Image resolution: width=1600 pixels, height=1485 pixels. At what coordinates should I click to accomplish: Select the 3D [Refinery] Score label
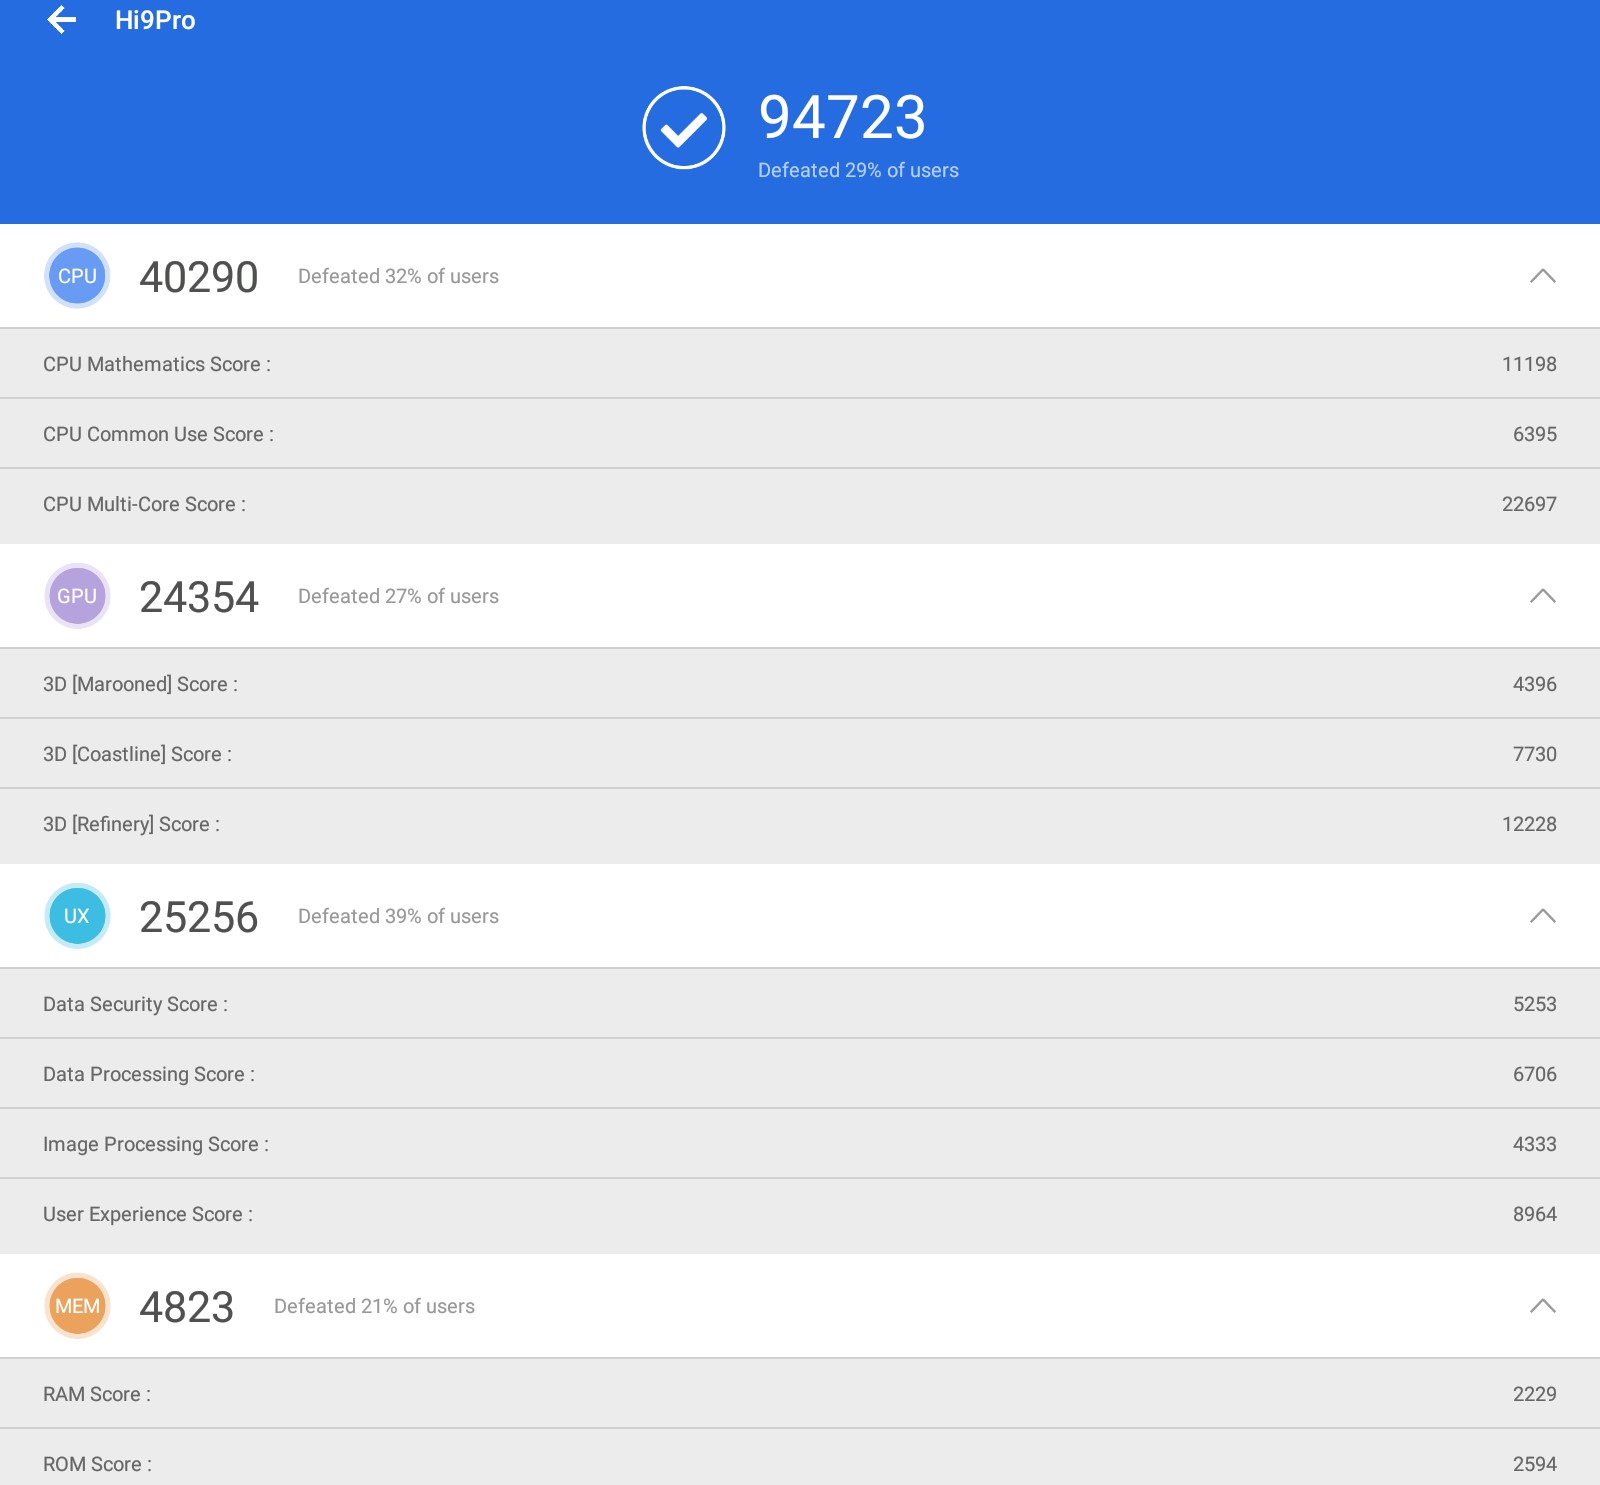131,824
